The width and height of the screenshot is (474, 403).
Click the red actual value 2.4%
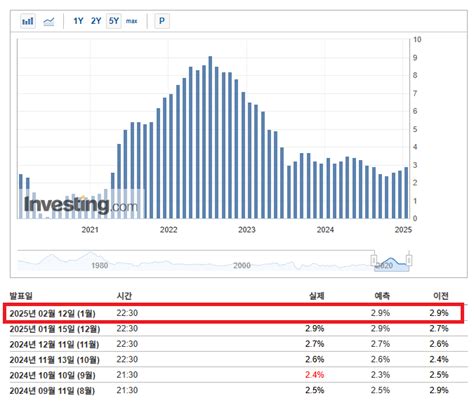click(x=314, y=375)
